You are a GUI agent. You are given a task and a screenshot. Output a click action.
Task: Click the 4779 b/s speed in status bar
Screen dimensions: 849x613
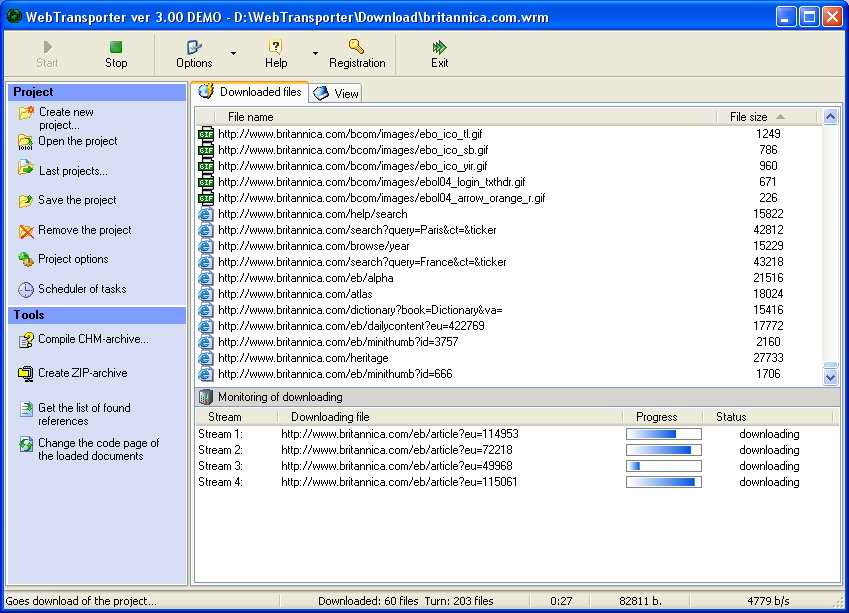pyautogui.click(x=768, y=601)
